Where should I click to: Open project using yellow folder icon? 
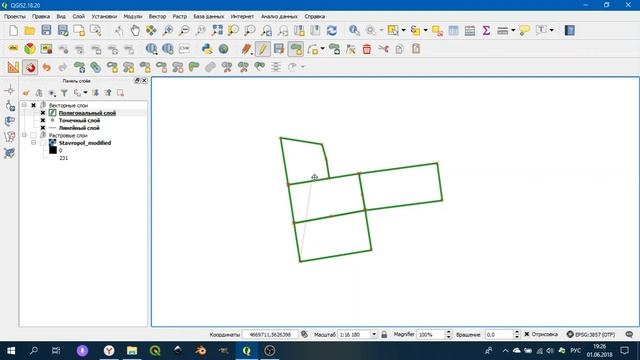tap(29, 30)
